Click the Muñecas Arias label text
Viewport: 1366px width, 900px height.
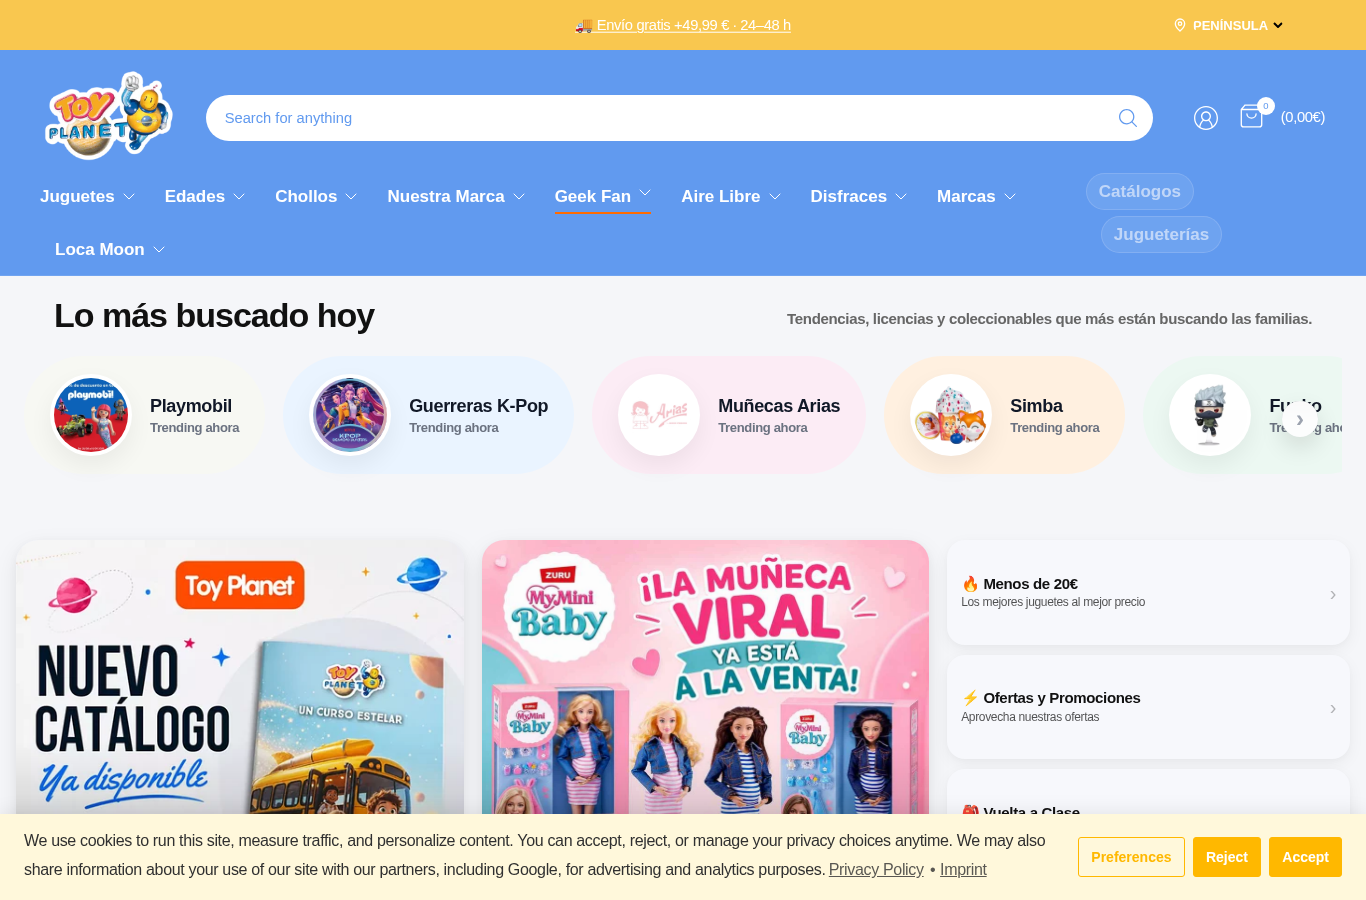pos(779,406)
